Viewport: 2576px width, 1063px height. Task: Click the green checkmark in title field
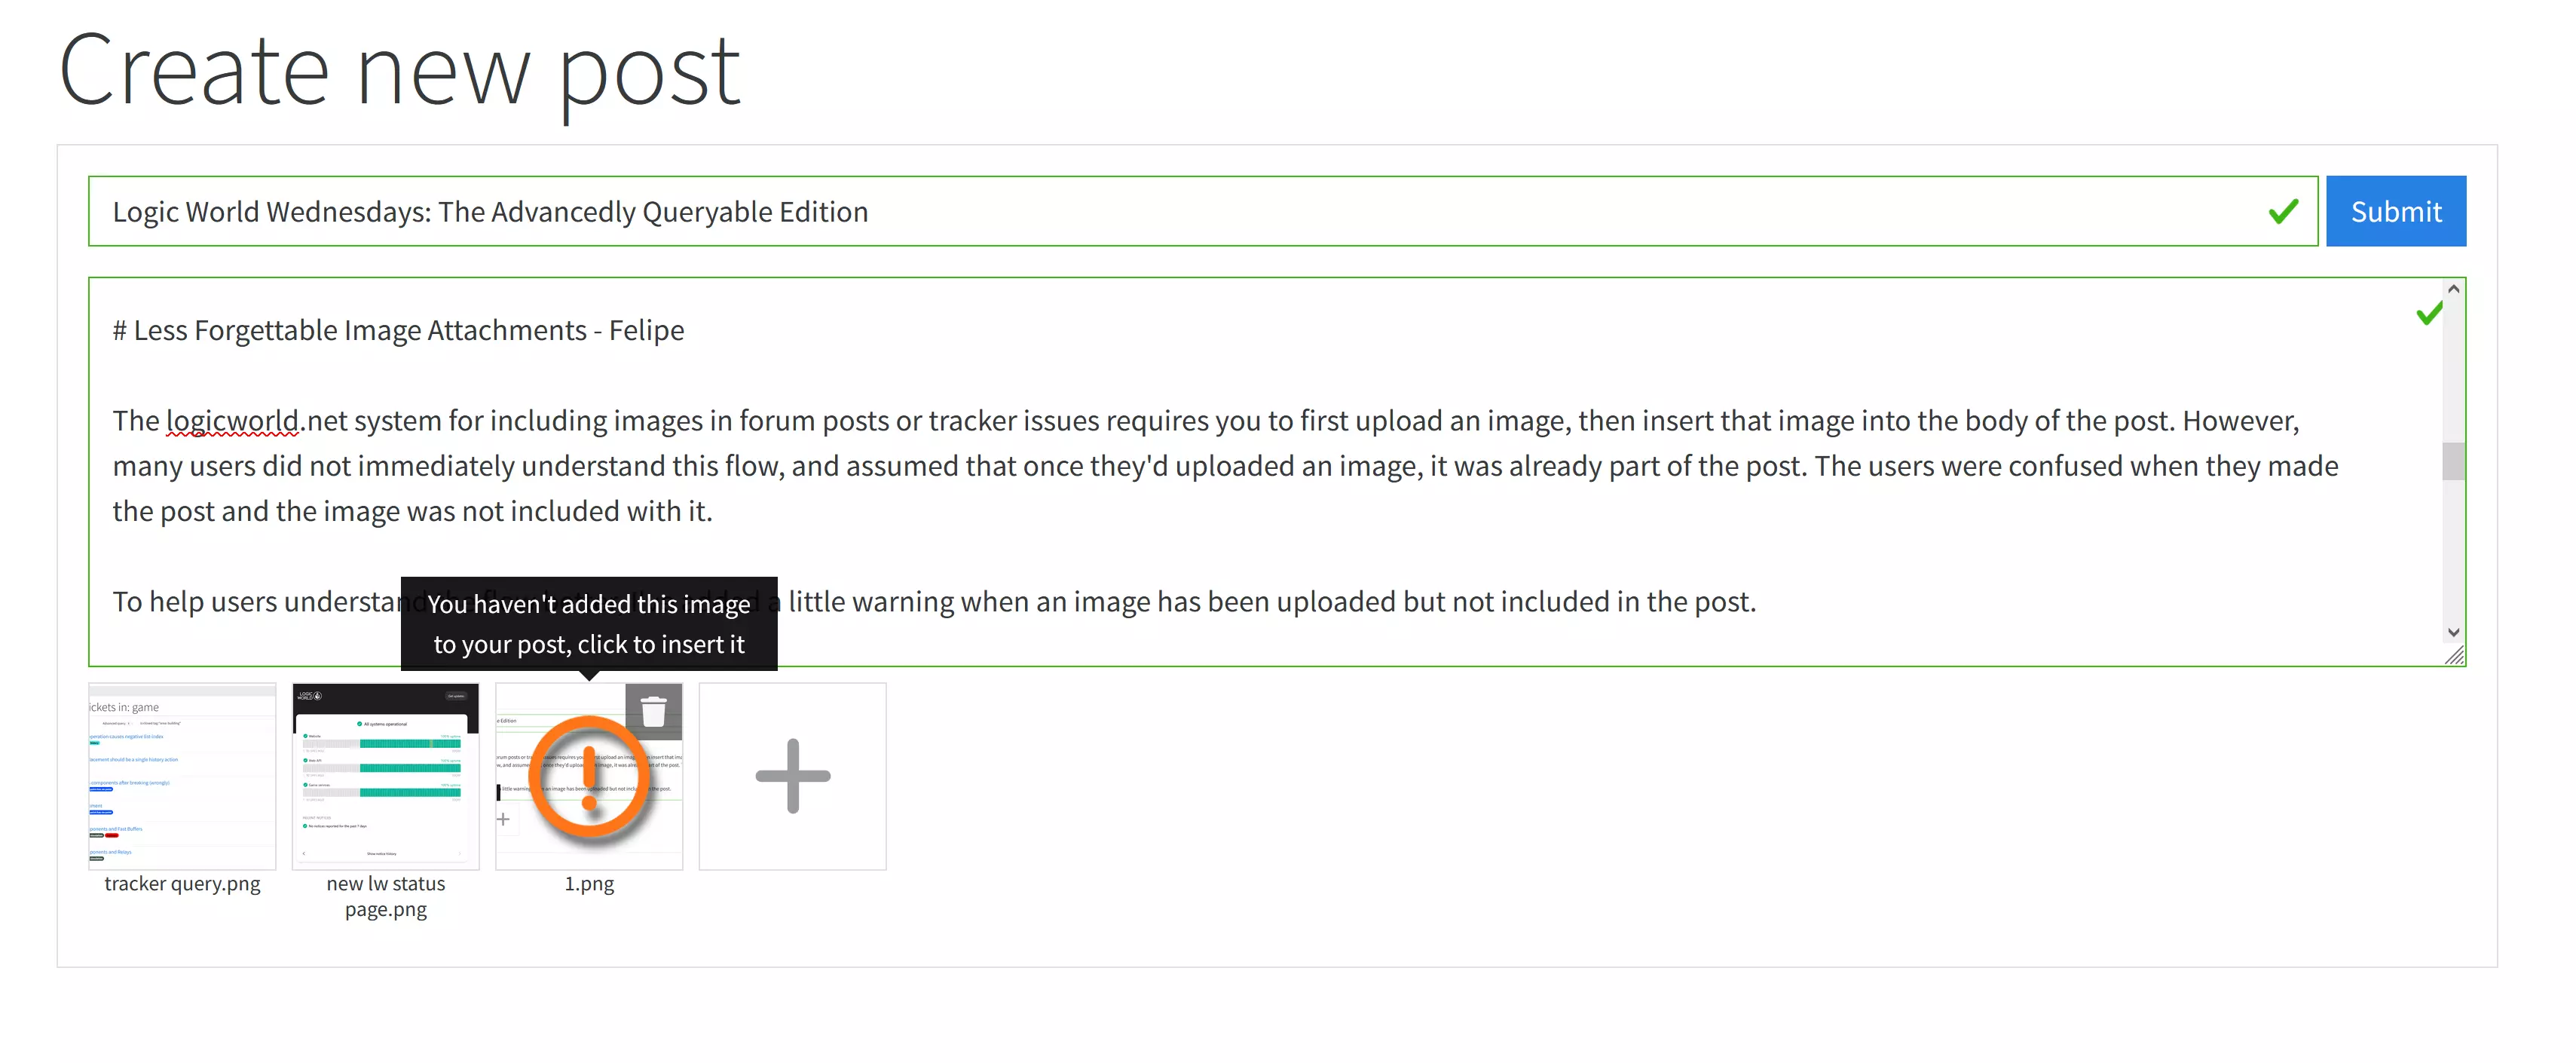tap(2283, 211)
